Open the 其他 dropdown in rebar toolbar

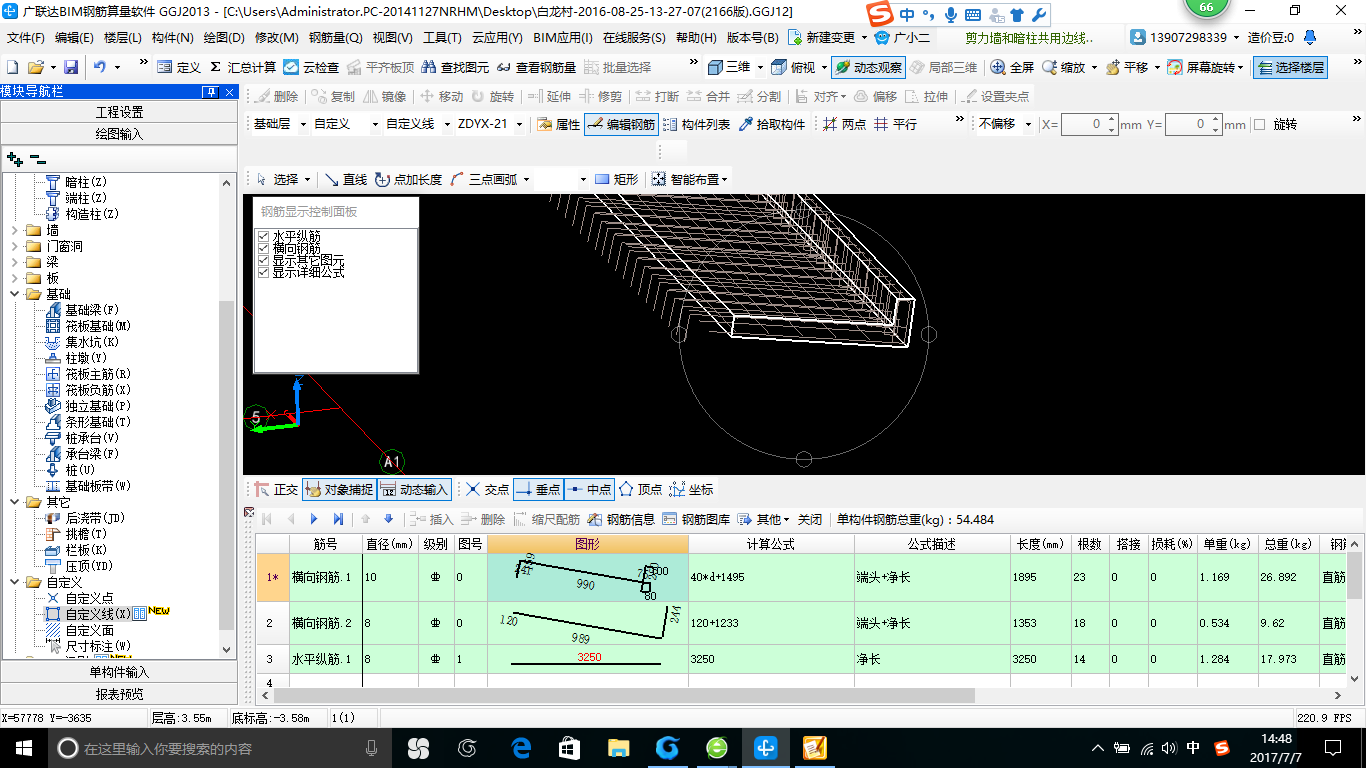(764, 519)
